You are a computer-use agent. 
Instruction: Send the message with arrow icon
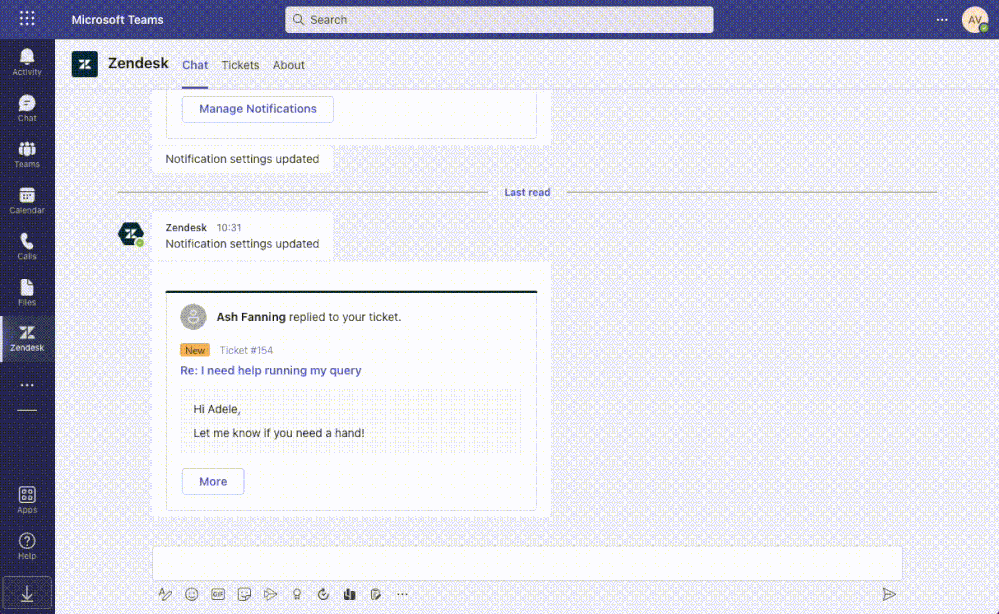pos(889,594)
